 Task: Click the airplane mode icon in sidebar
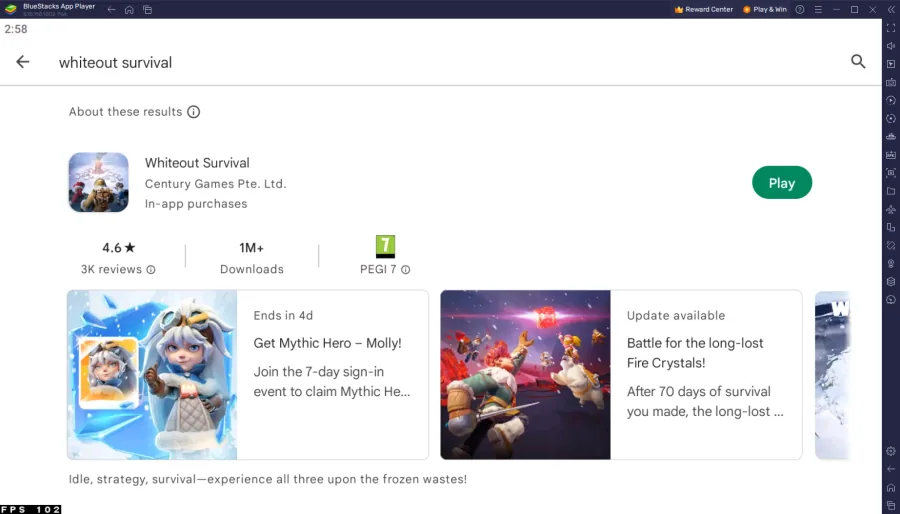pyautogui.click(x=891, y=209)
